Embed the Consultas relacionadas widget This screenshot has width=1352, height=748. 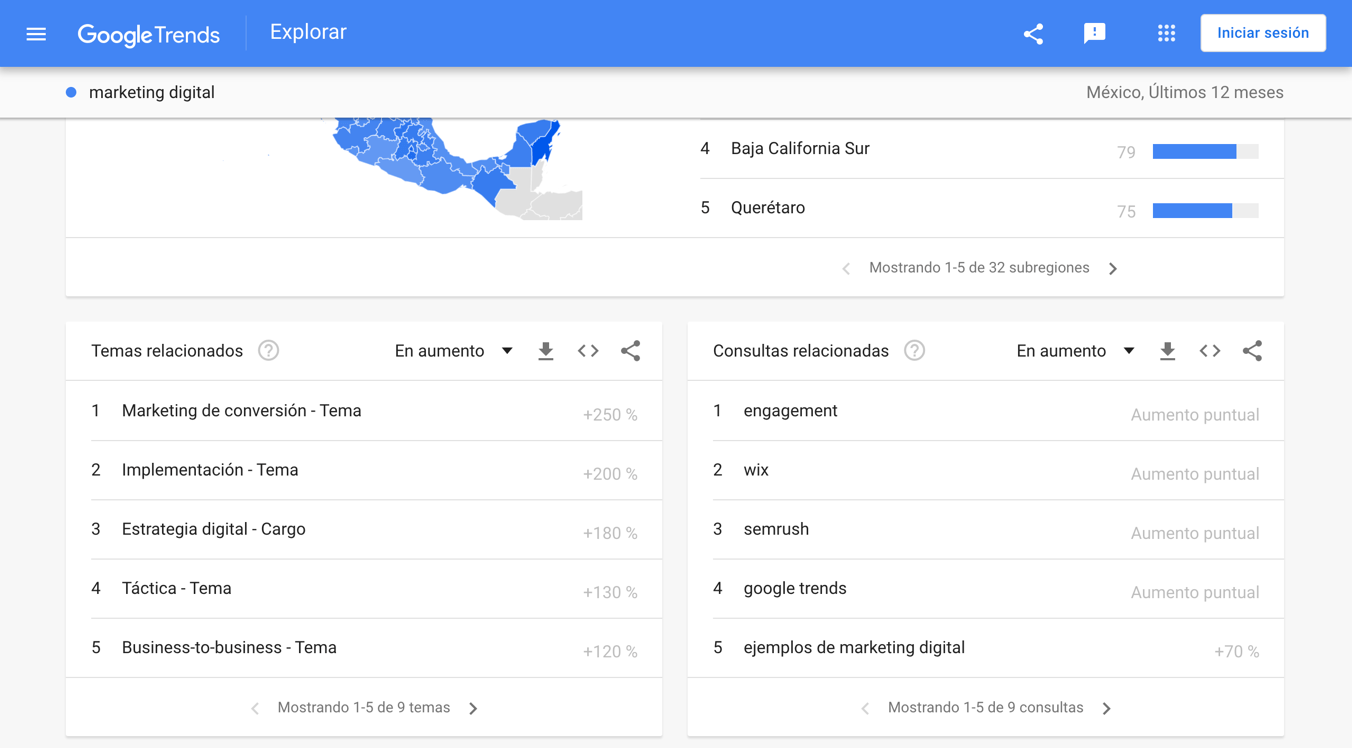[x=1210, y=351]
